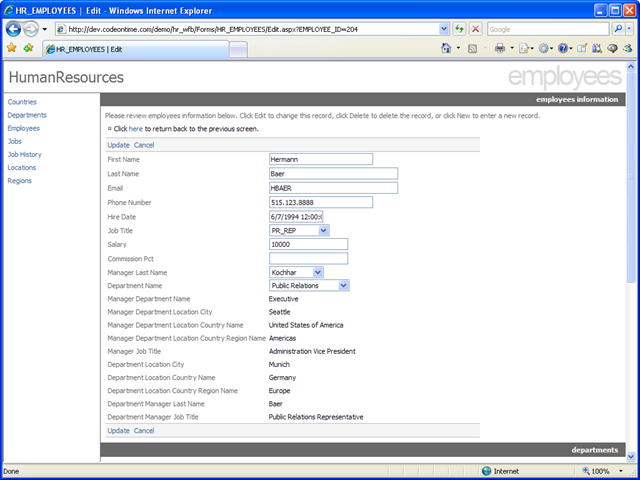
Task: Click the magnifier search icon
Action: coord(618,29)
